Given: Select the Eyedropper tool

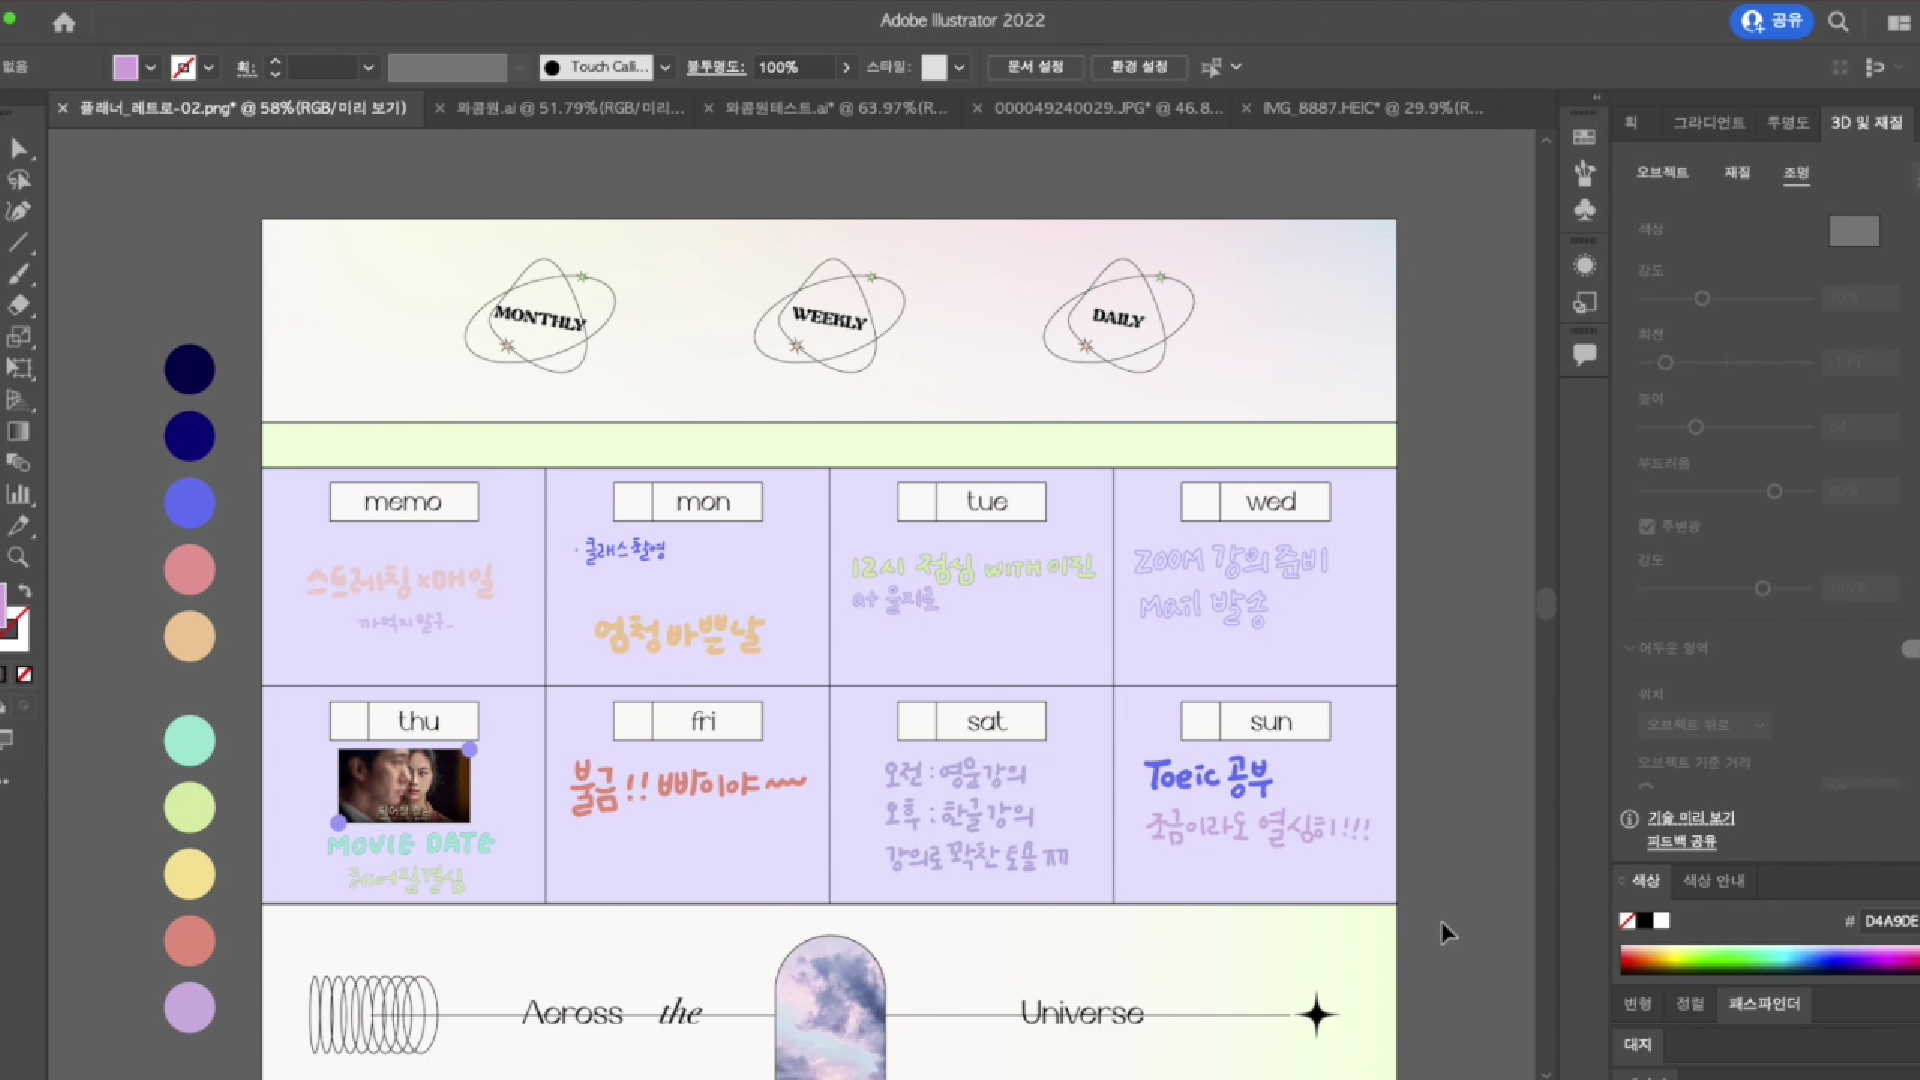Looking at the screenshot, I should coord(18,525).
